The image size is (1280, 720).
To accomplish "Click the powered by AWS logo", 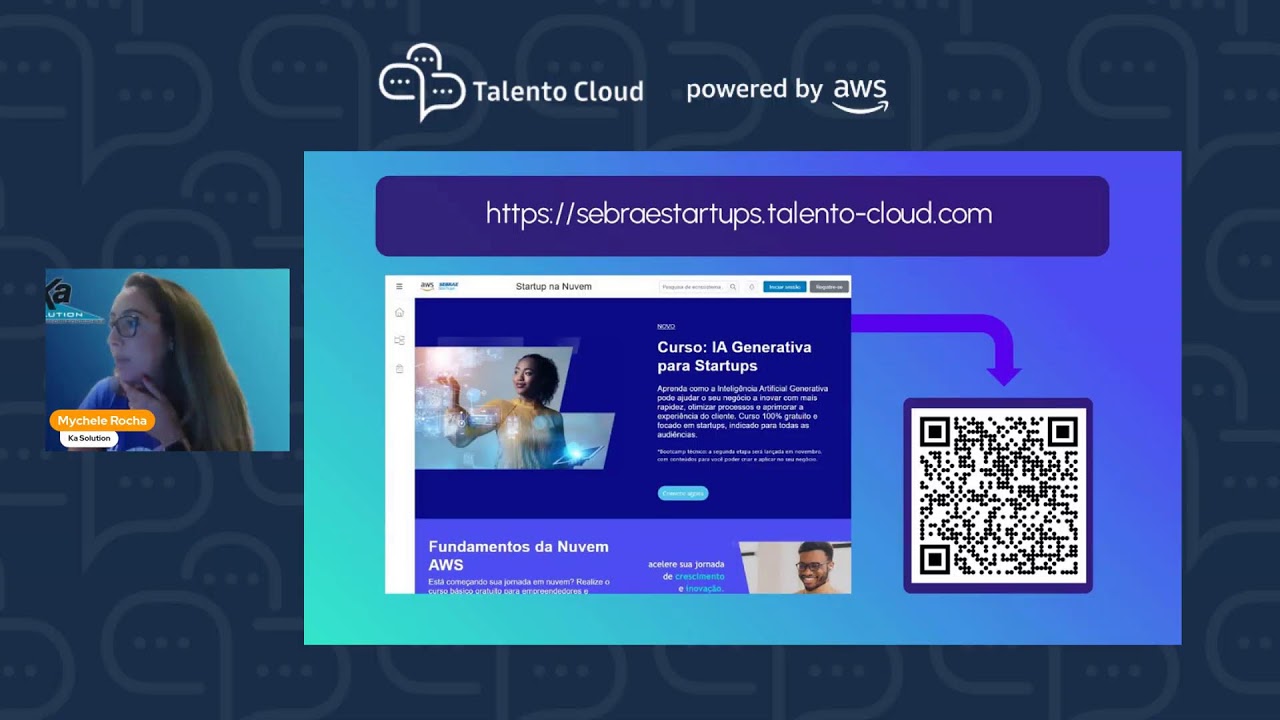I will (787, 92).
